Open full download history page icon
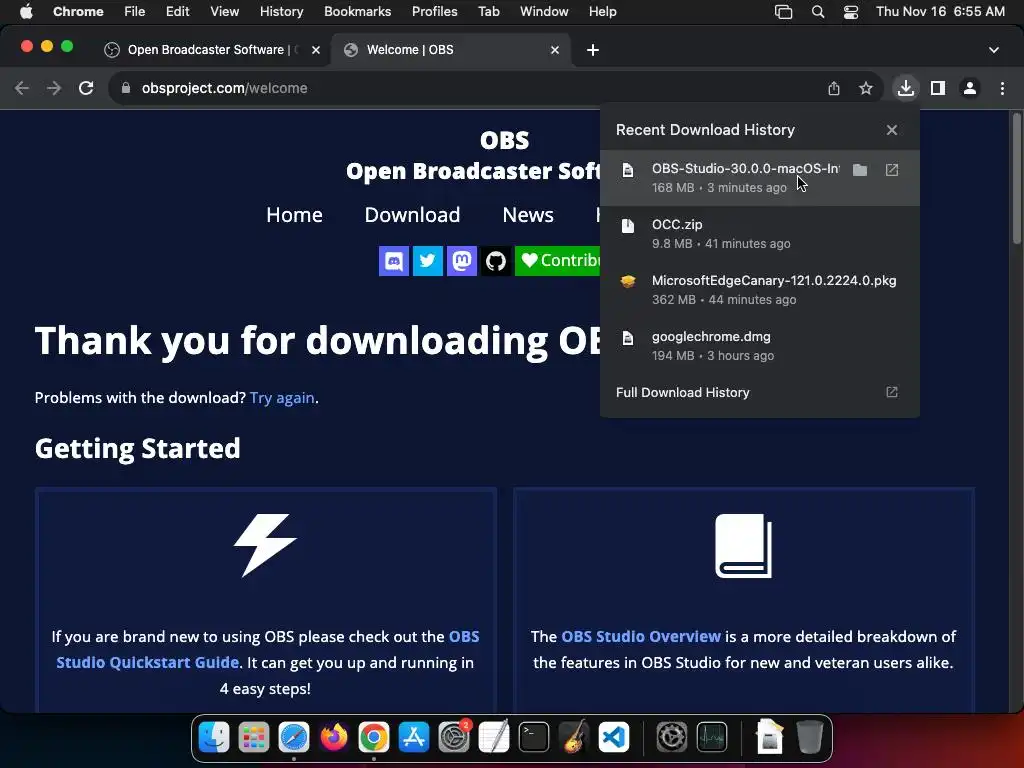This screenshot has height=768, width=1024. click(x=892, y=392)
